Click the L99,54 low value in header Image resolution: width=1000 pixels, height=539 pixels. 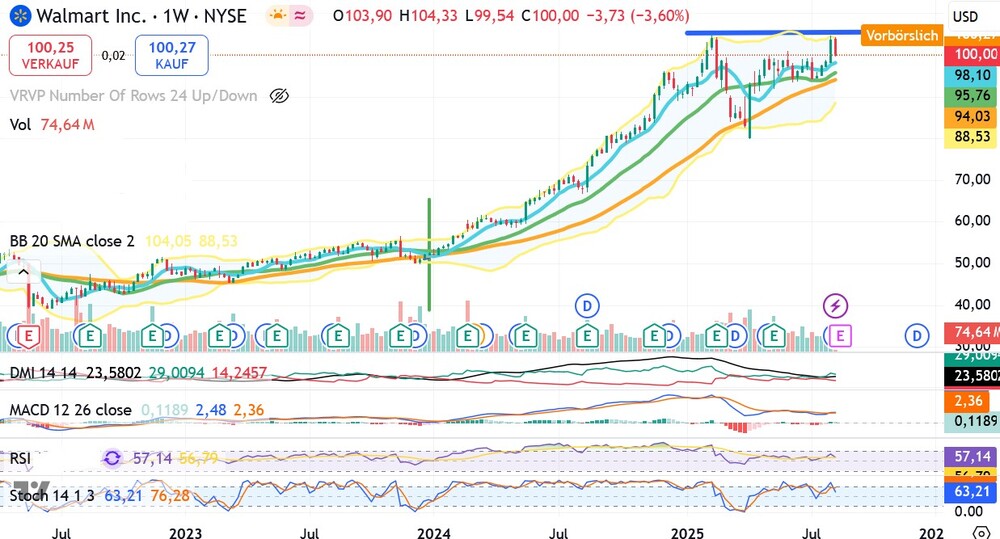pos(489,16)
